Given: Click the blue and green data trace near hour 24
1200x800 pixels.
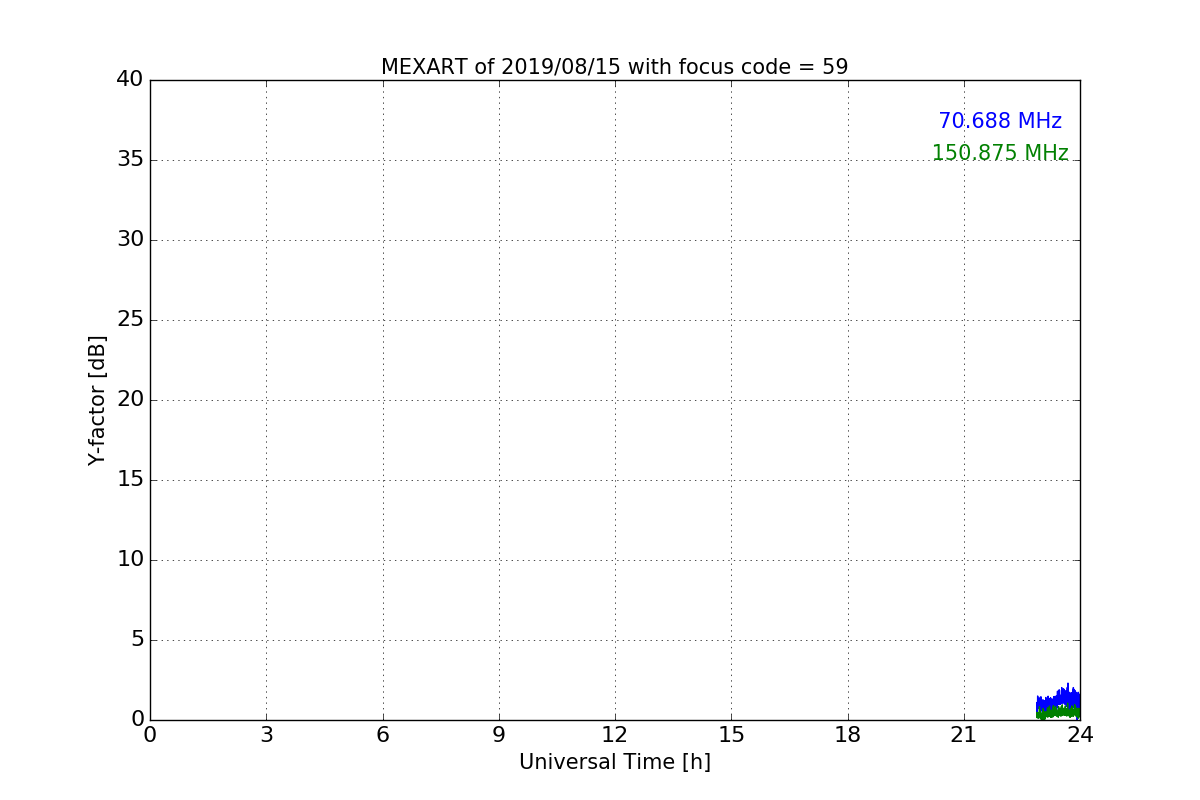Looking at the screenshot, I should pyautogui.click(x=1058, y=703).
